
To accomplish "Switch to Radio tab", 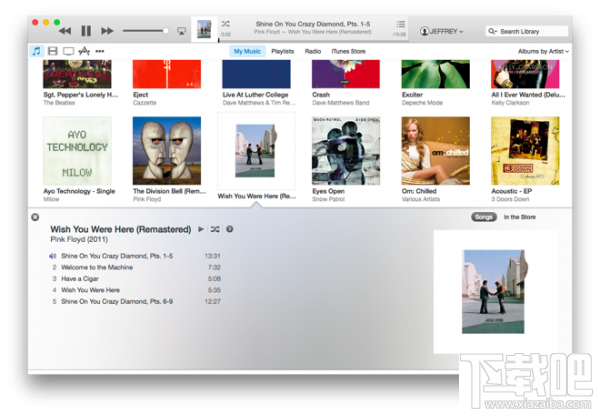I will pos(313,51).
